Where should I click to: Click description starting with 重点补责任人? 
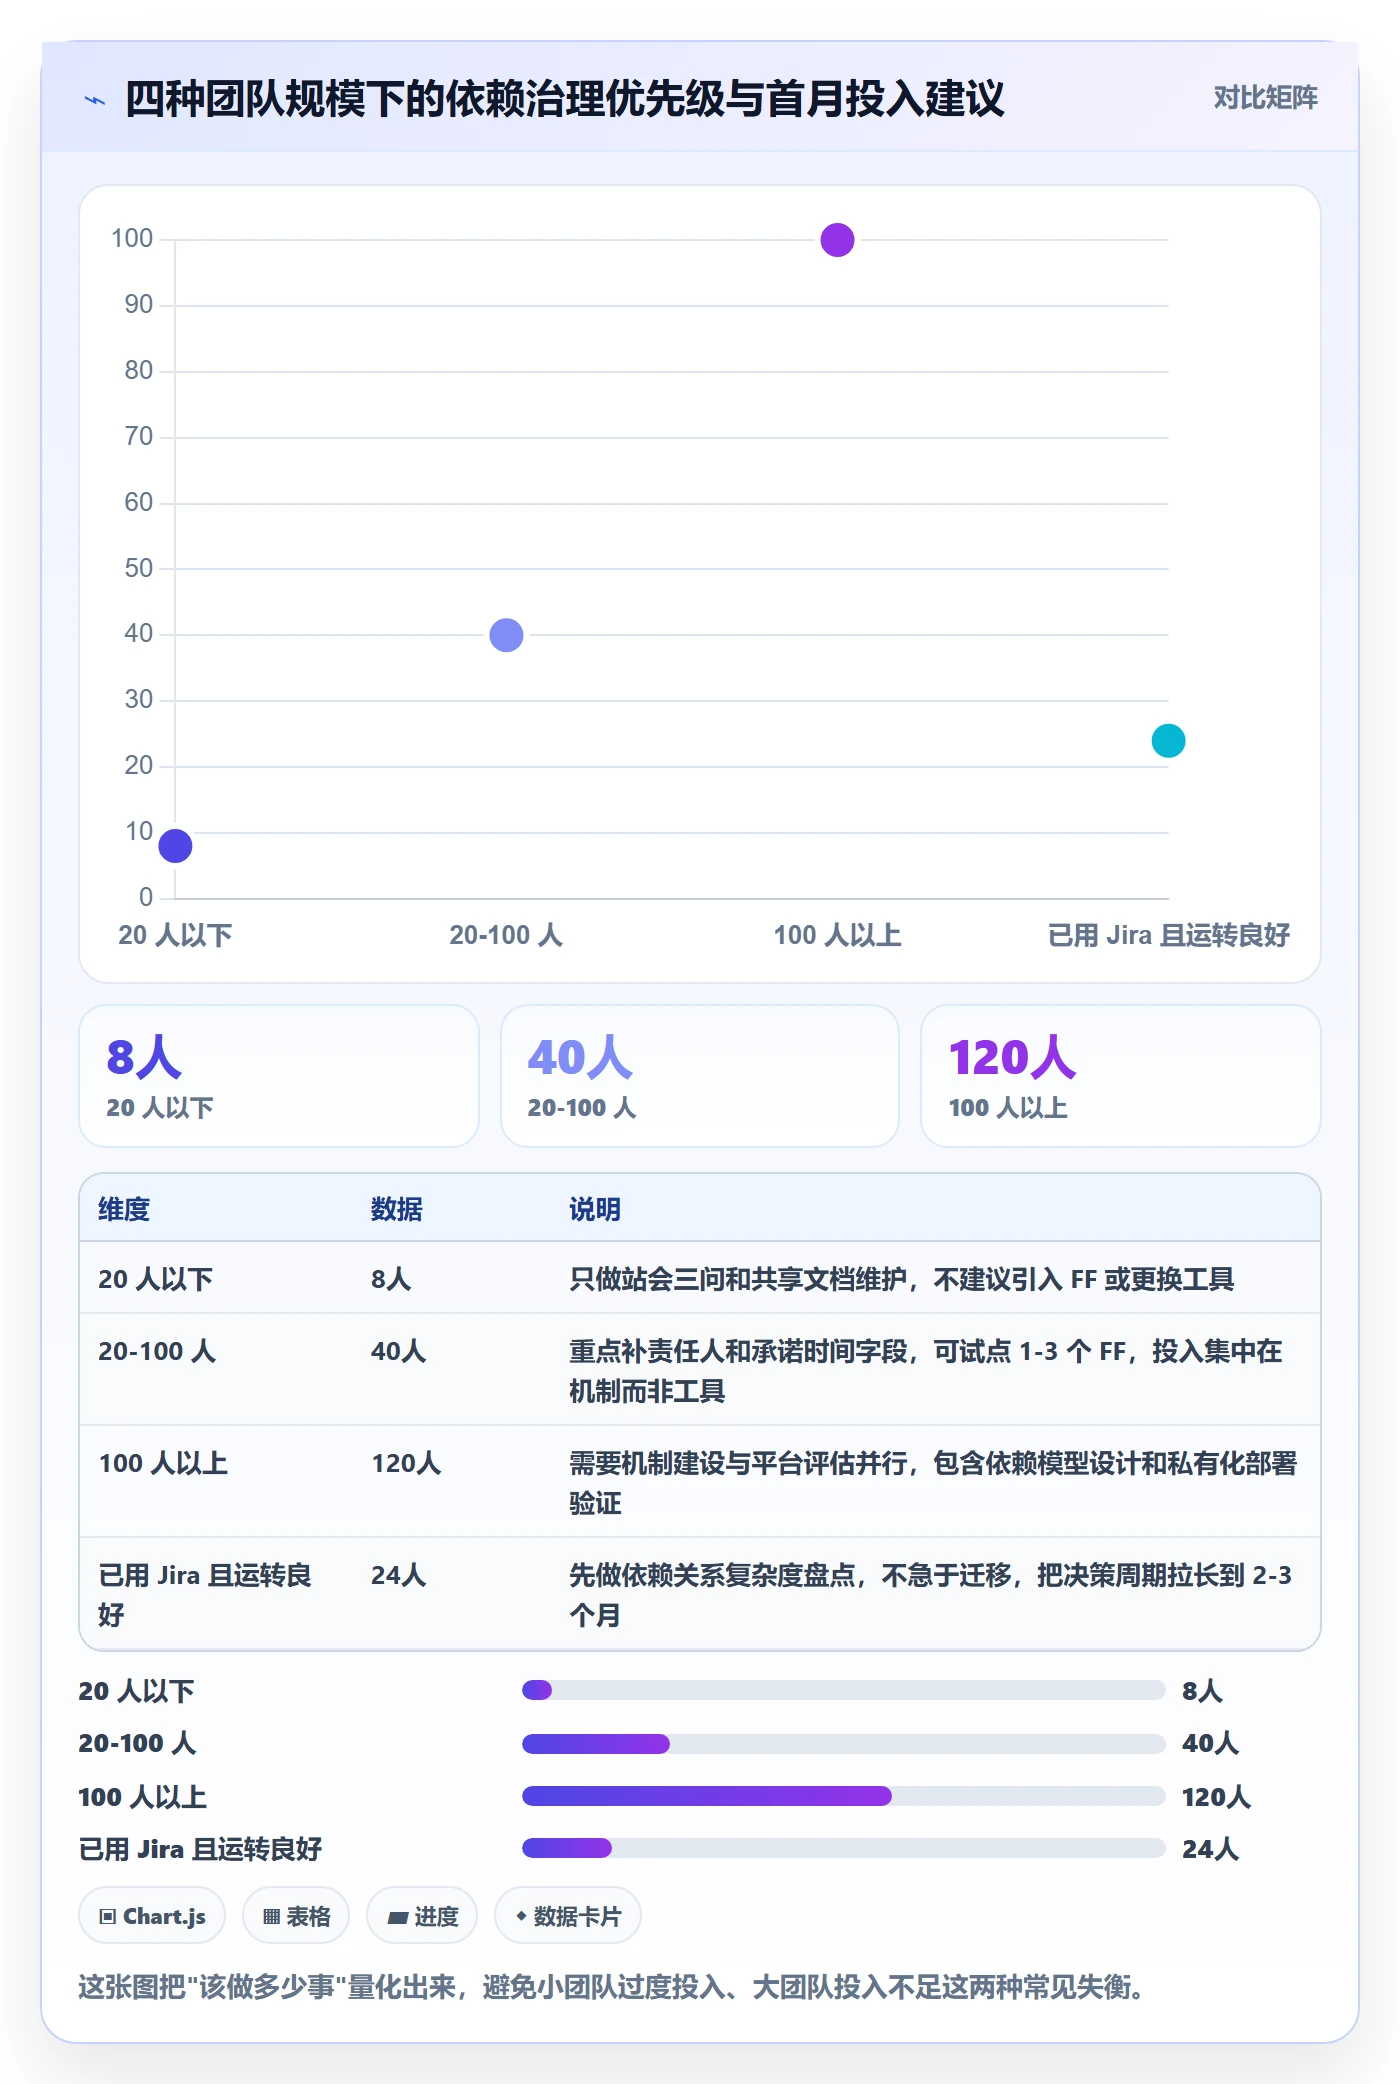(925, 1371)
